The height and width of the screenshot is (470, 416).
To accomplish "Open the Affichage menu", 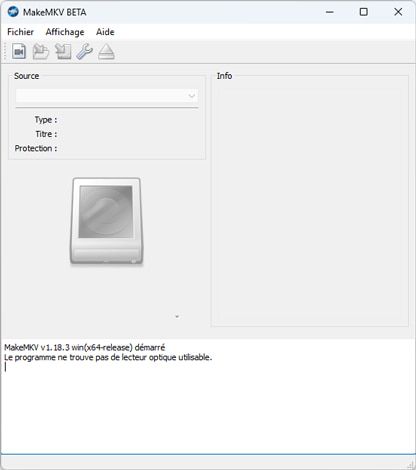I will pyautogui.click(x=65, y=32).
